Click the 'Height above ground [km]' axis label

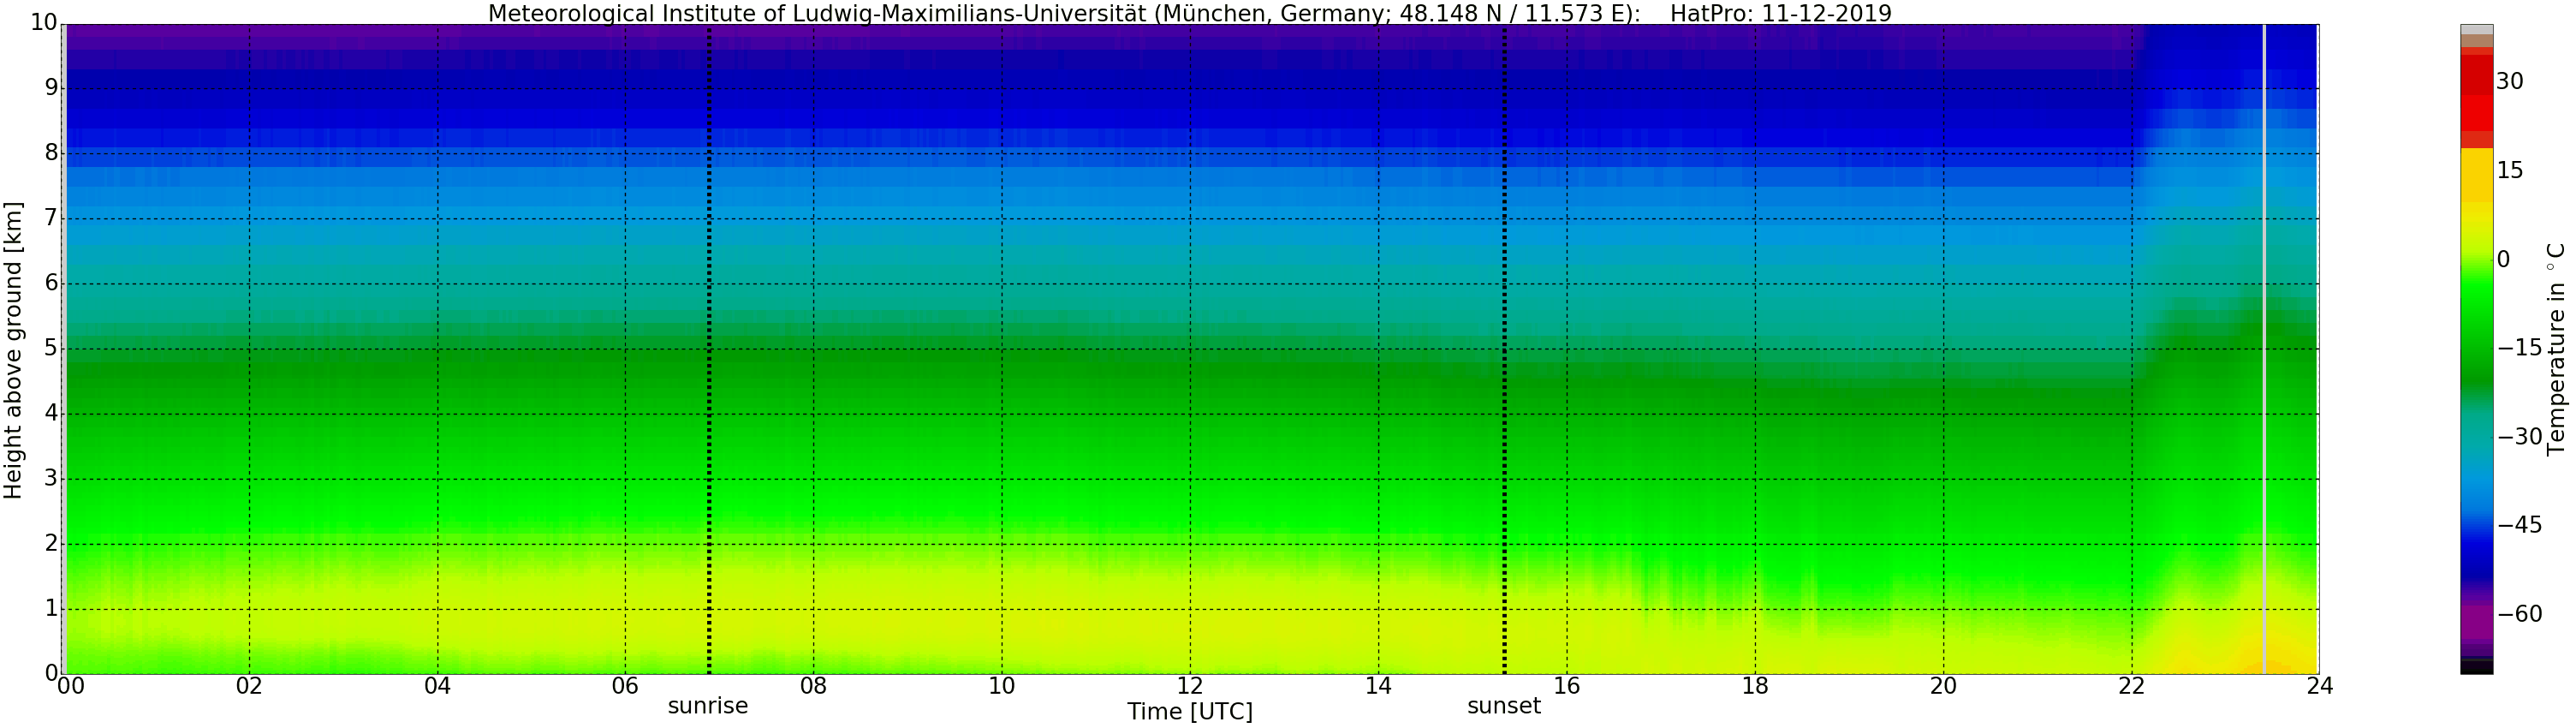(13, 349)
